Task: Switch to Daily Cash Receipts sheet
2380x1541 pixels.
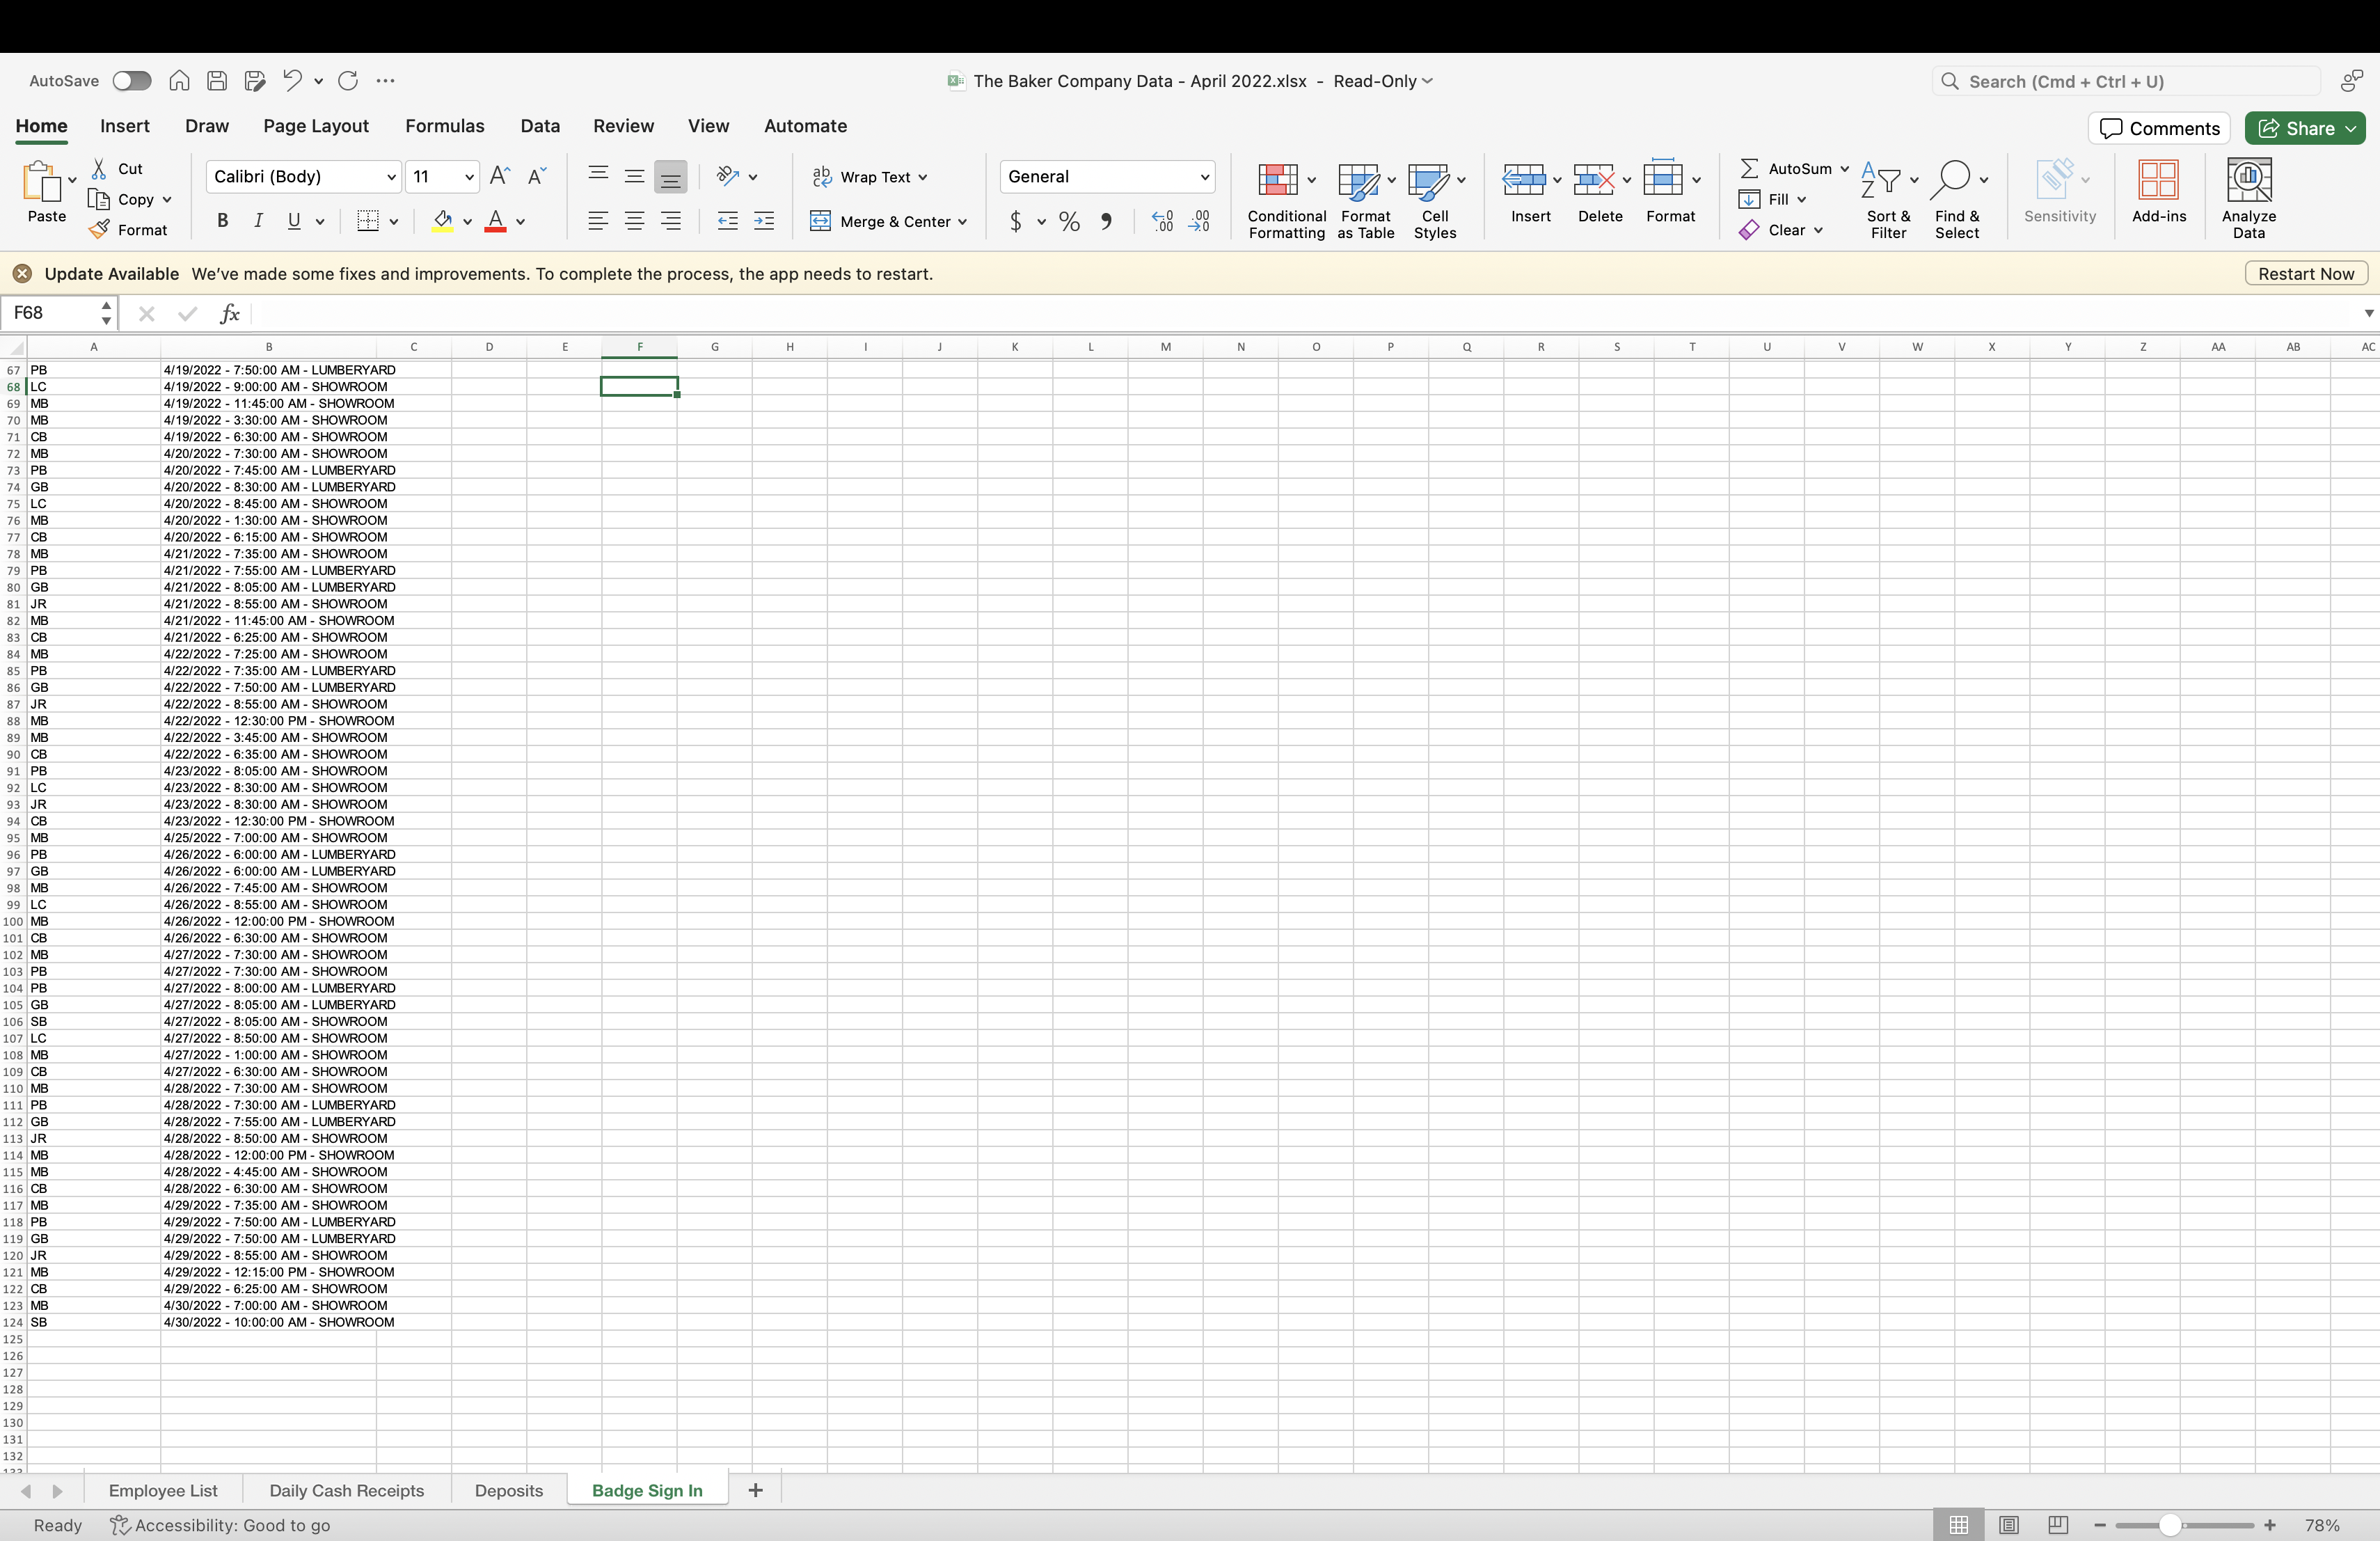Action: point(346,1490)
